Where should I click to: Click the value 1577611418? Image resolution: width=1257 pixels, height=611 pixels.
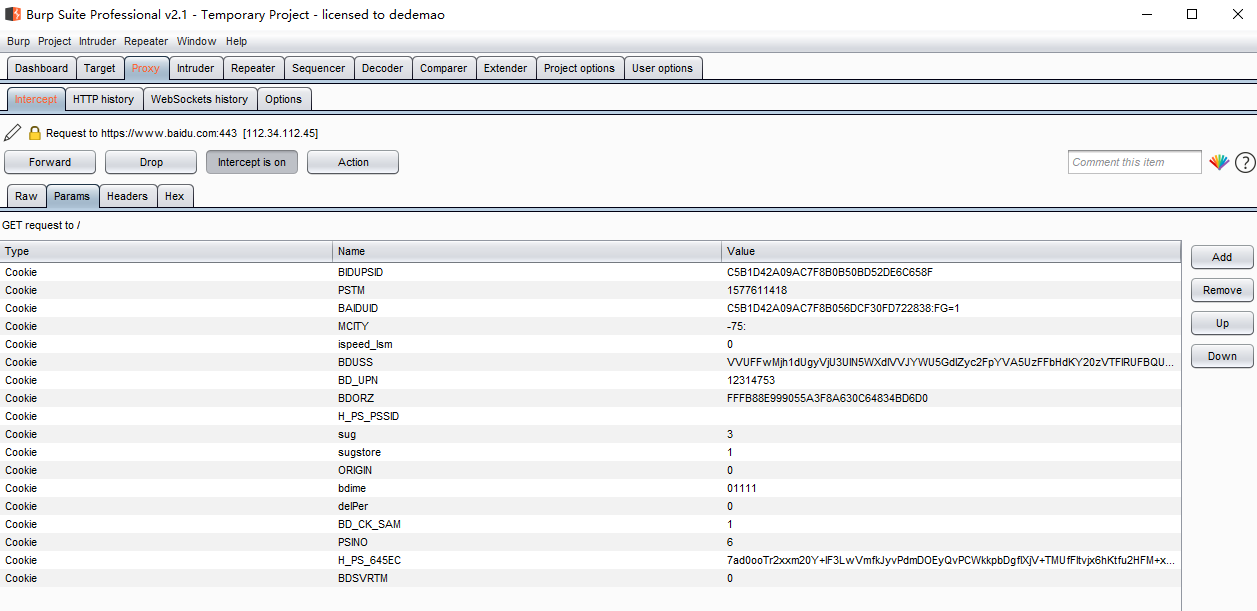tap(757, 290)
